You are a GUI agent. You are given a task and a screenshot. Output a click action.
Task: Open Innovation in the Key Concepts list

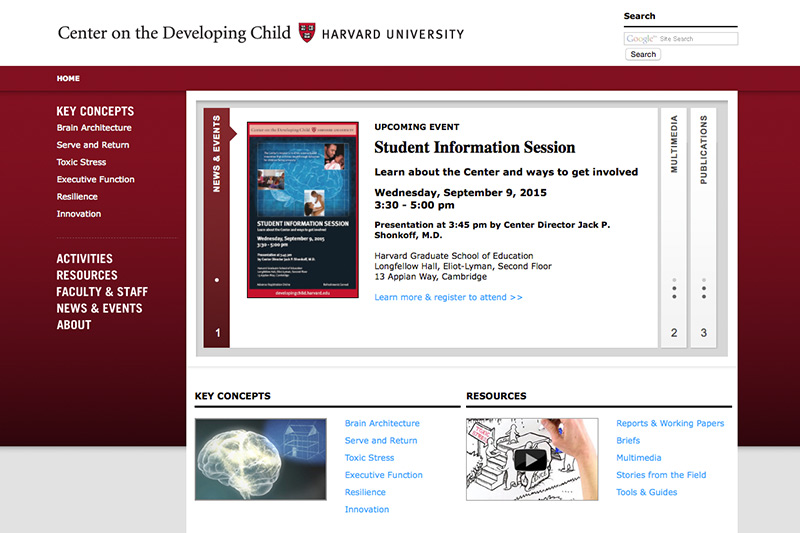(x=366, y=510)
